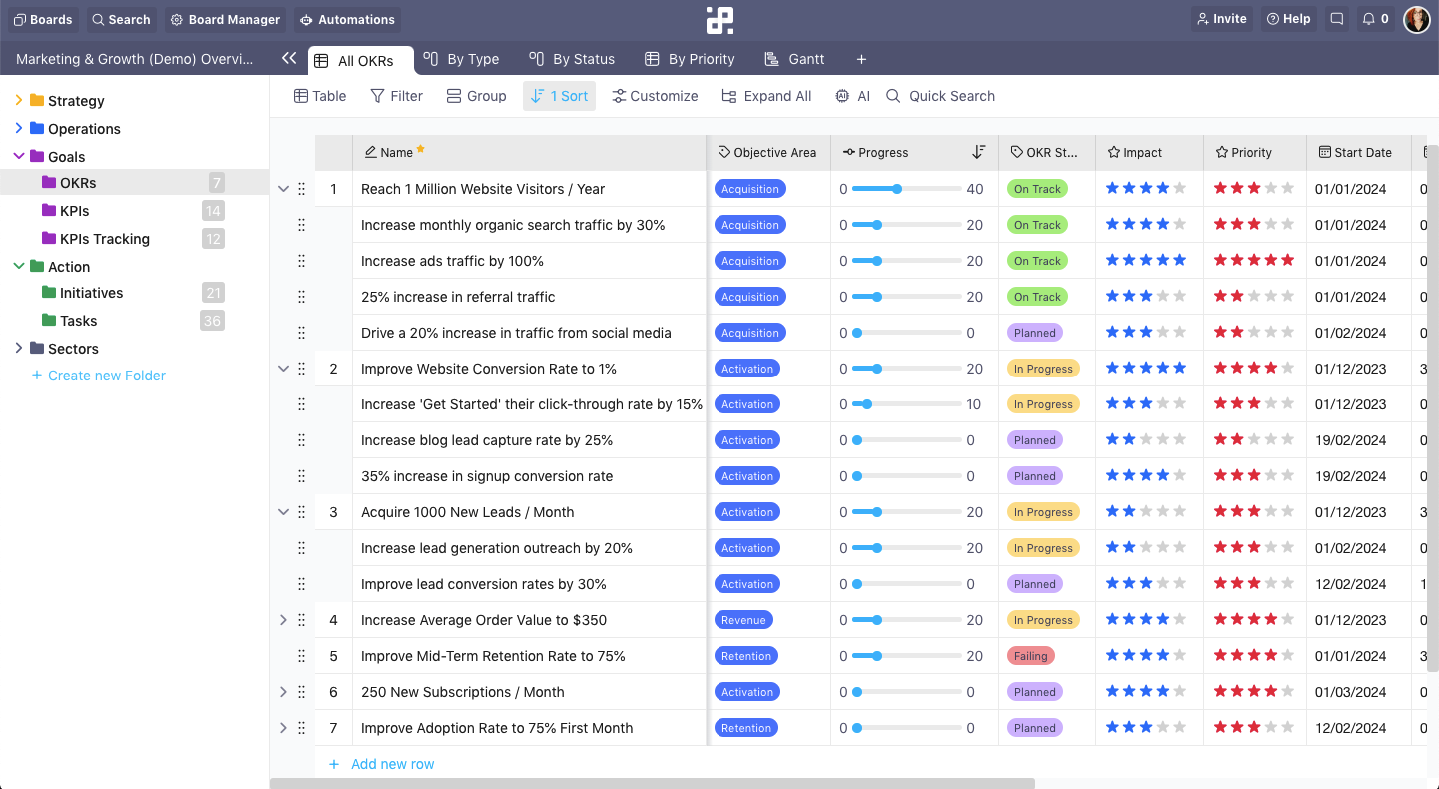
Task: Click the Progress column sort arrow
Action: [x=979, y=152]
